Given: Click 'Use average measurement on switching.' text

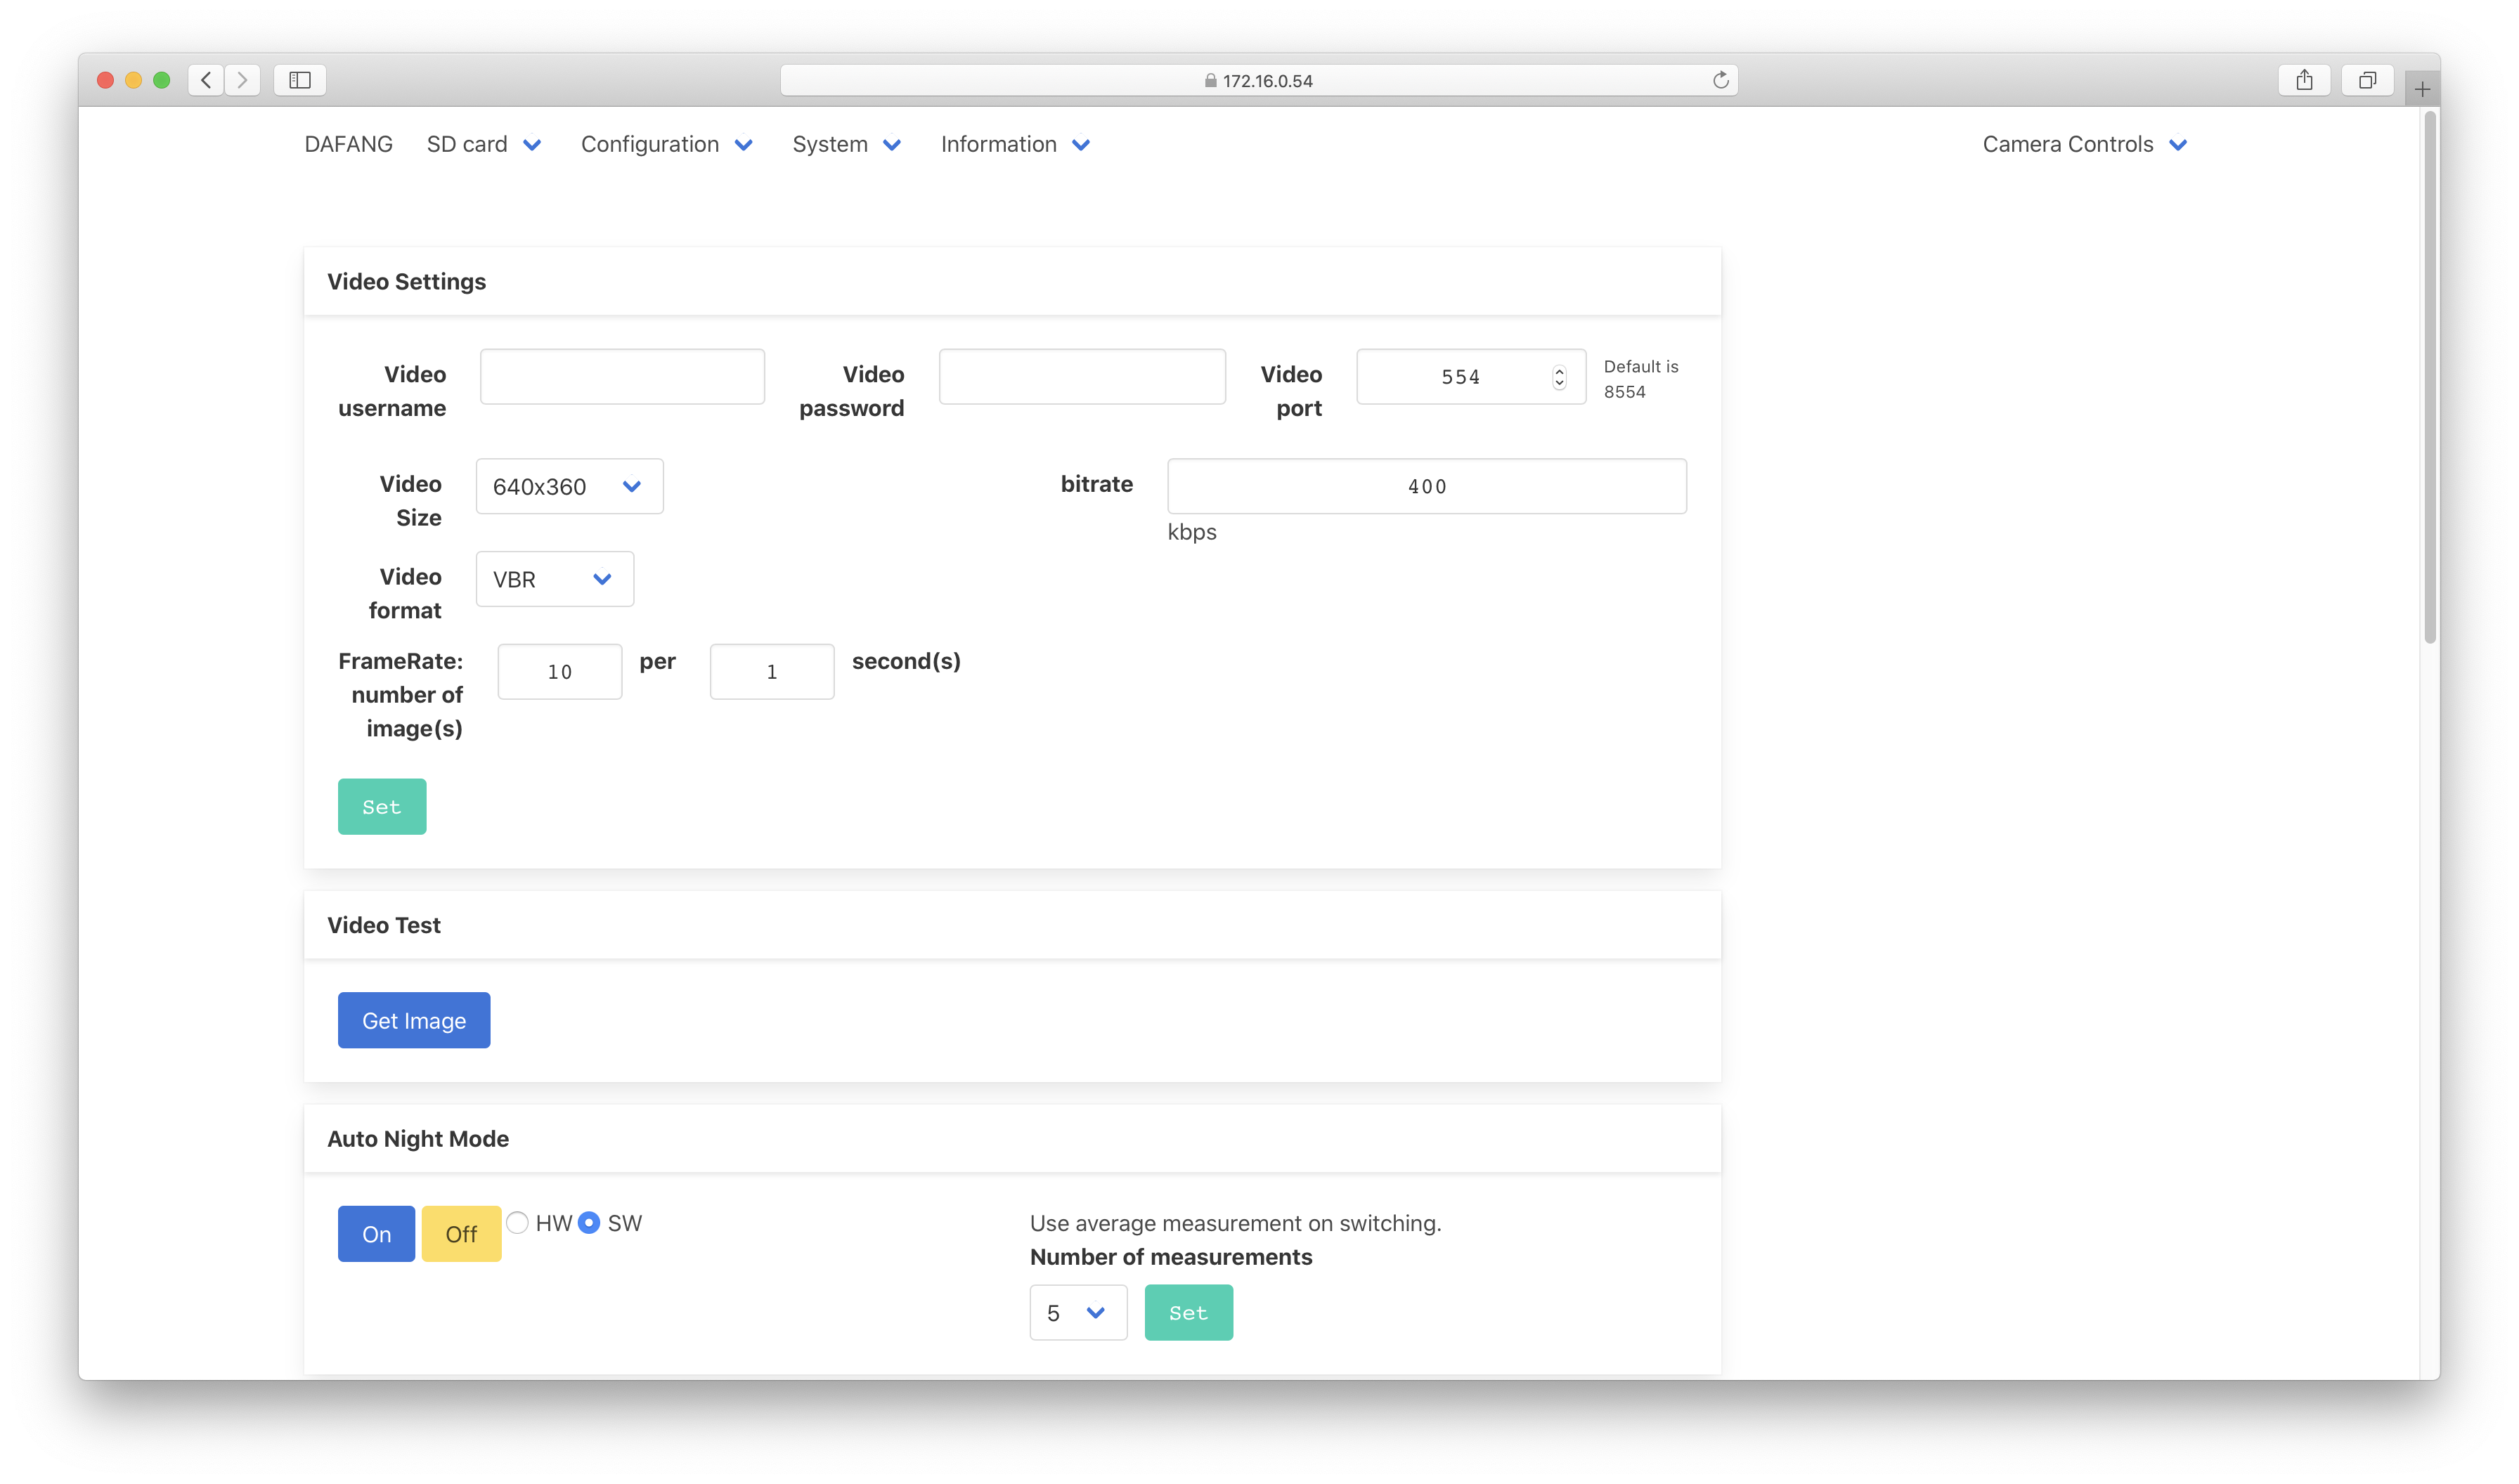Looking at the screenshot, I should tap(1235, 1223).
